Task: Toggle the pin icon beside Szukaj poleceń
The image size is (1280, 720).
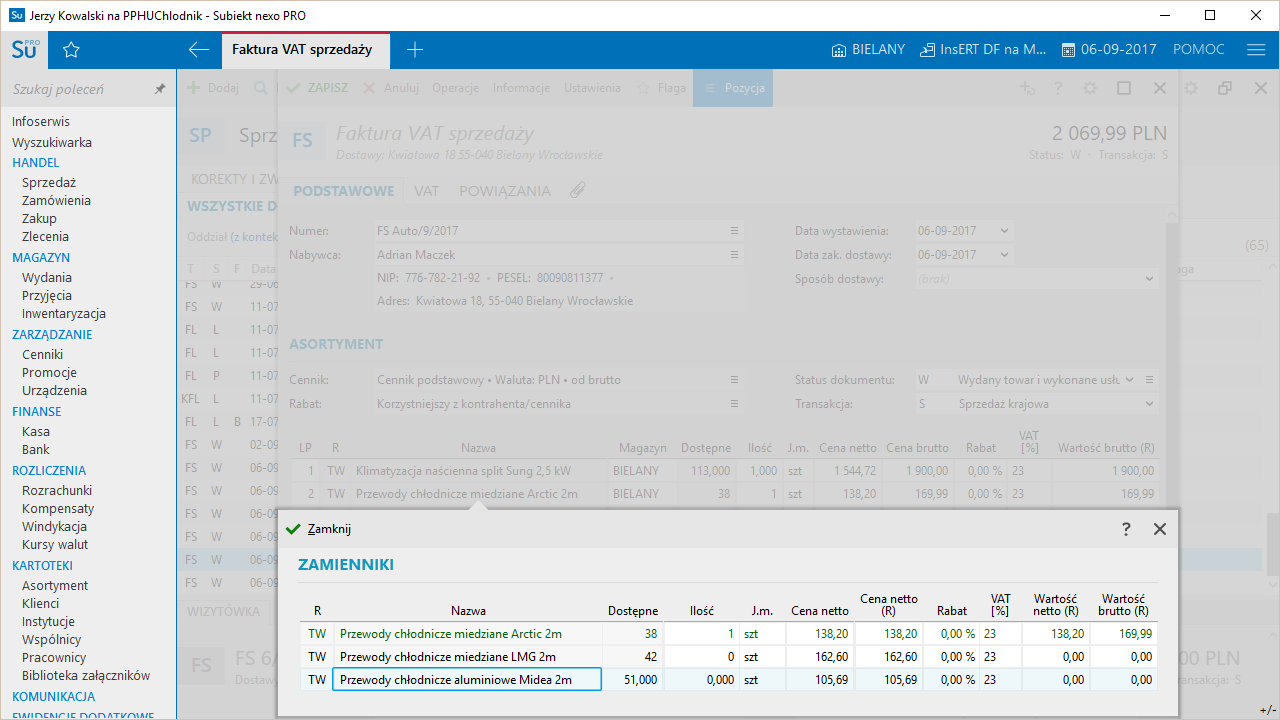Action: point(159,89)
